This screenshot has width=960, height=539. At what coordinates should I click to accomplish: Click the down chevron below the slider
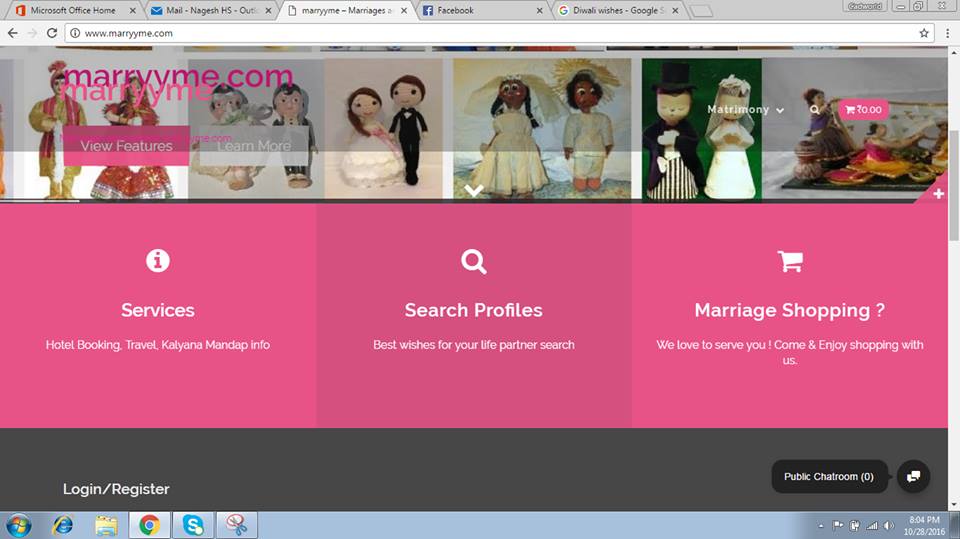pyautogui.click(x=474, y=190)
